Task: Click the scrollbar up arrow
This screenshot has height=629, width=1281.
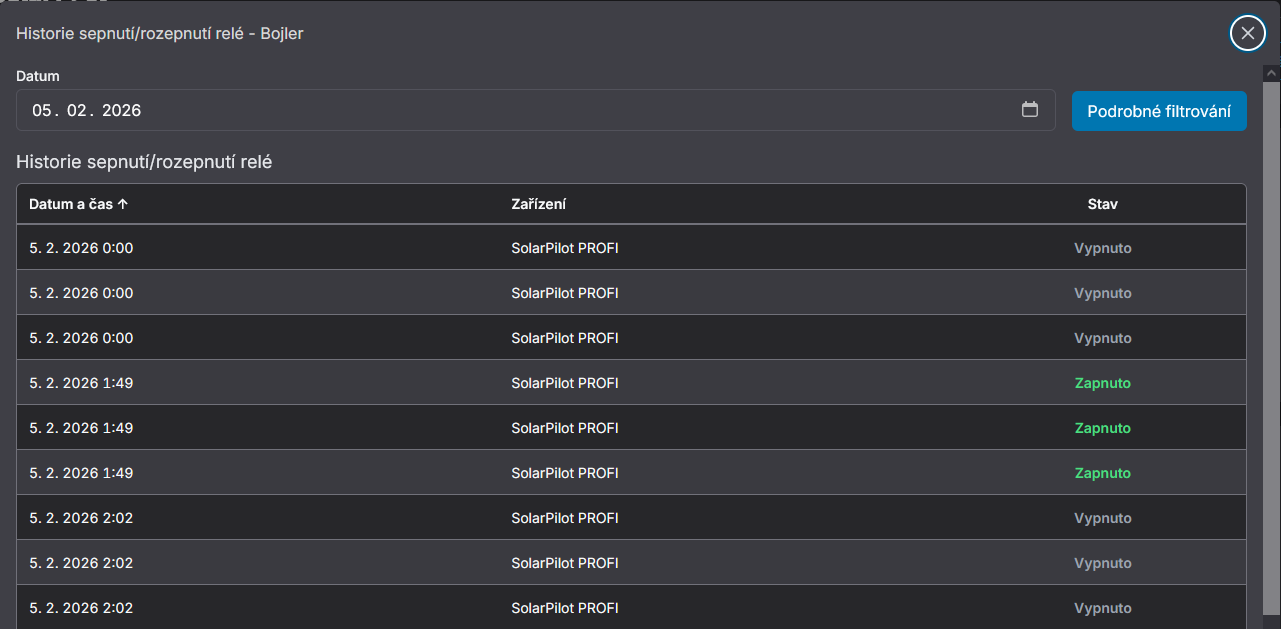Action: pos(1271,73)
